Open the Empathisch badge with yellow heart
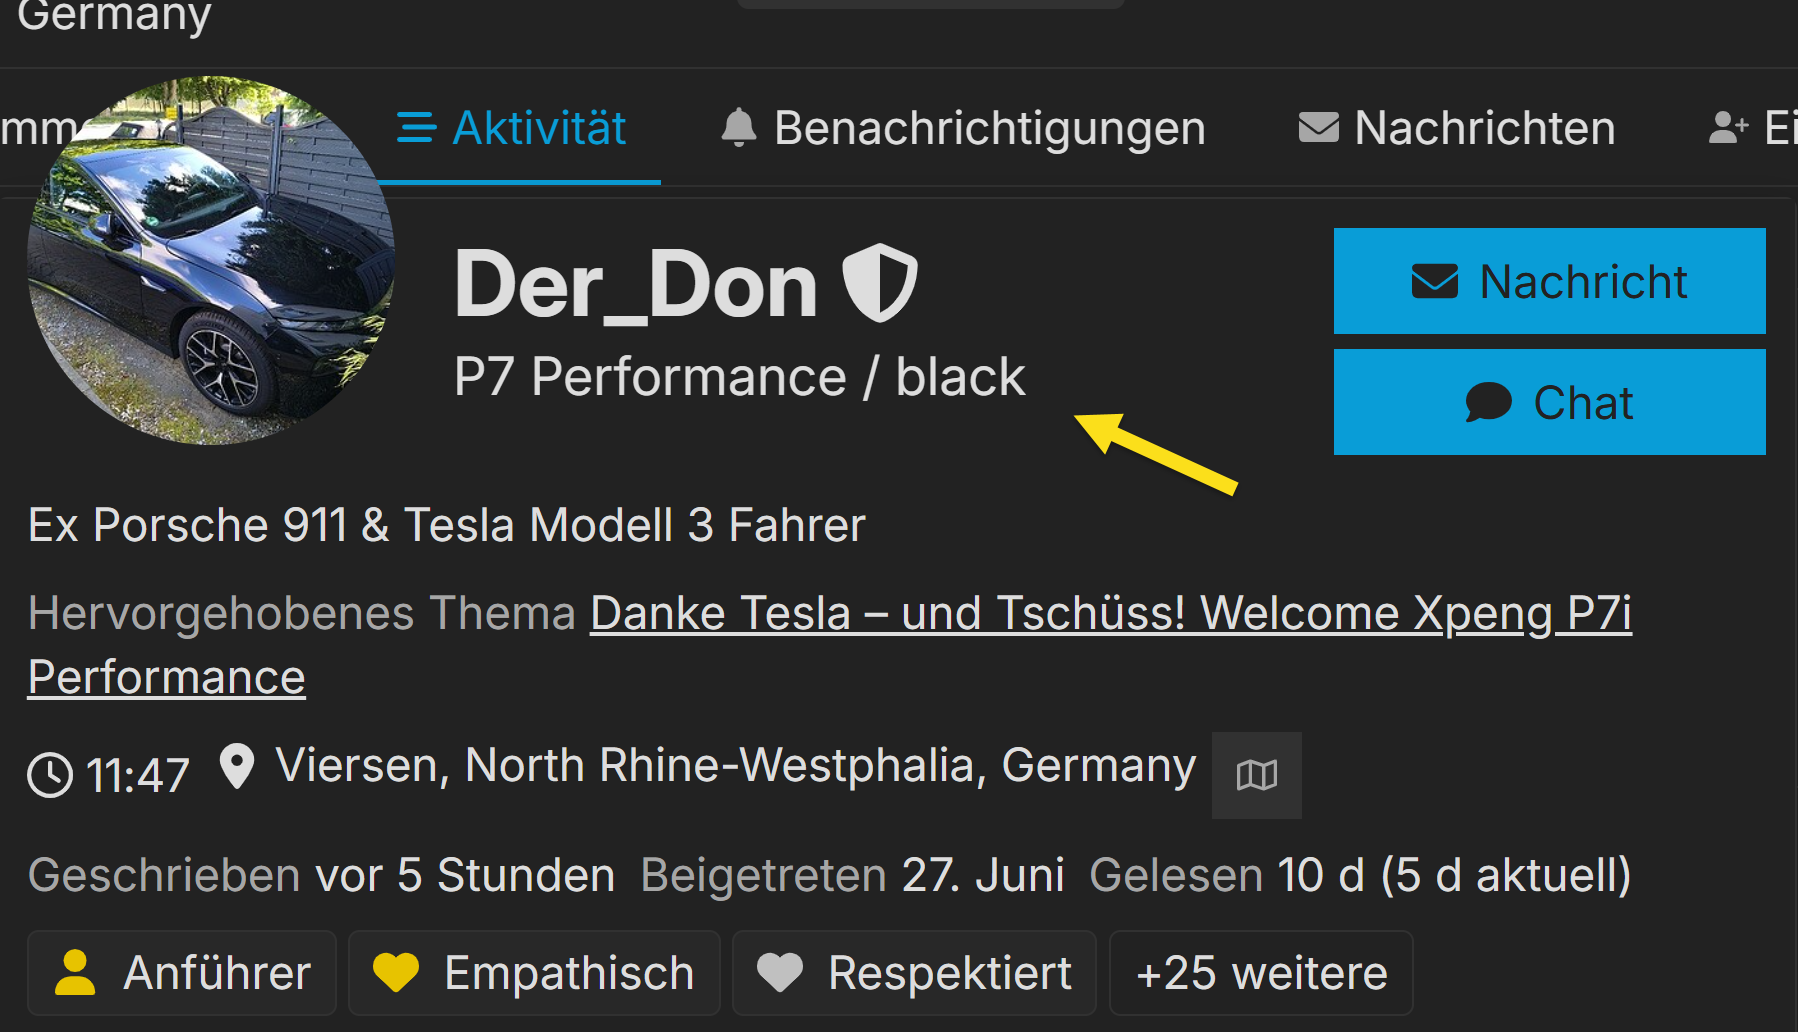This screenshot has width=1798, height=1032. point(534,973)
